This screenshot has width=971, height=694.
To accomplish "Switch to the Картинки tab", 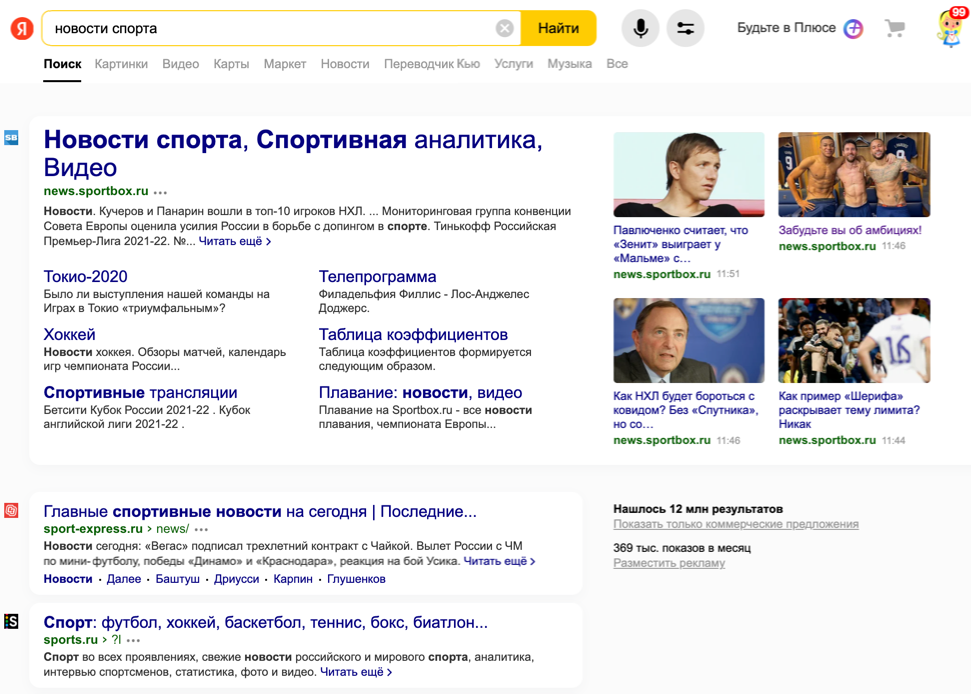I will (121, 64).
